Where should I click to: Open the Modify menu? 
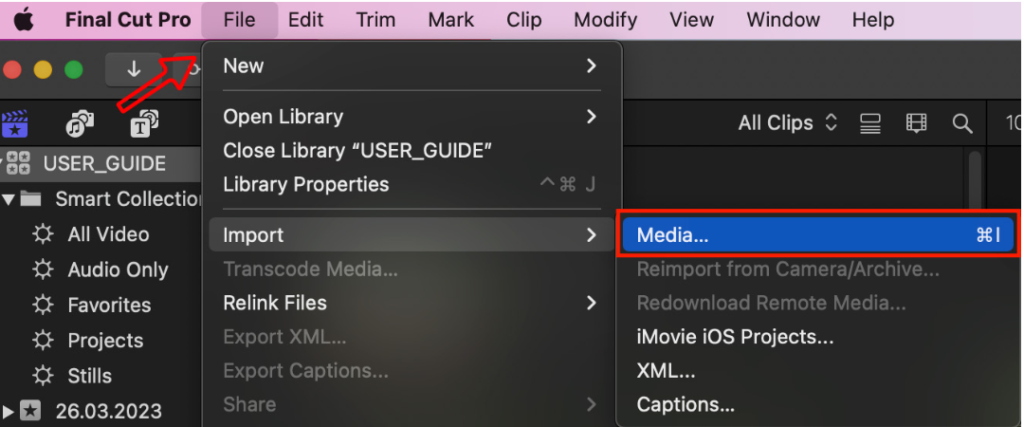pyautogui.click(x=605, y=20)
